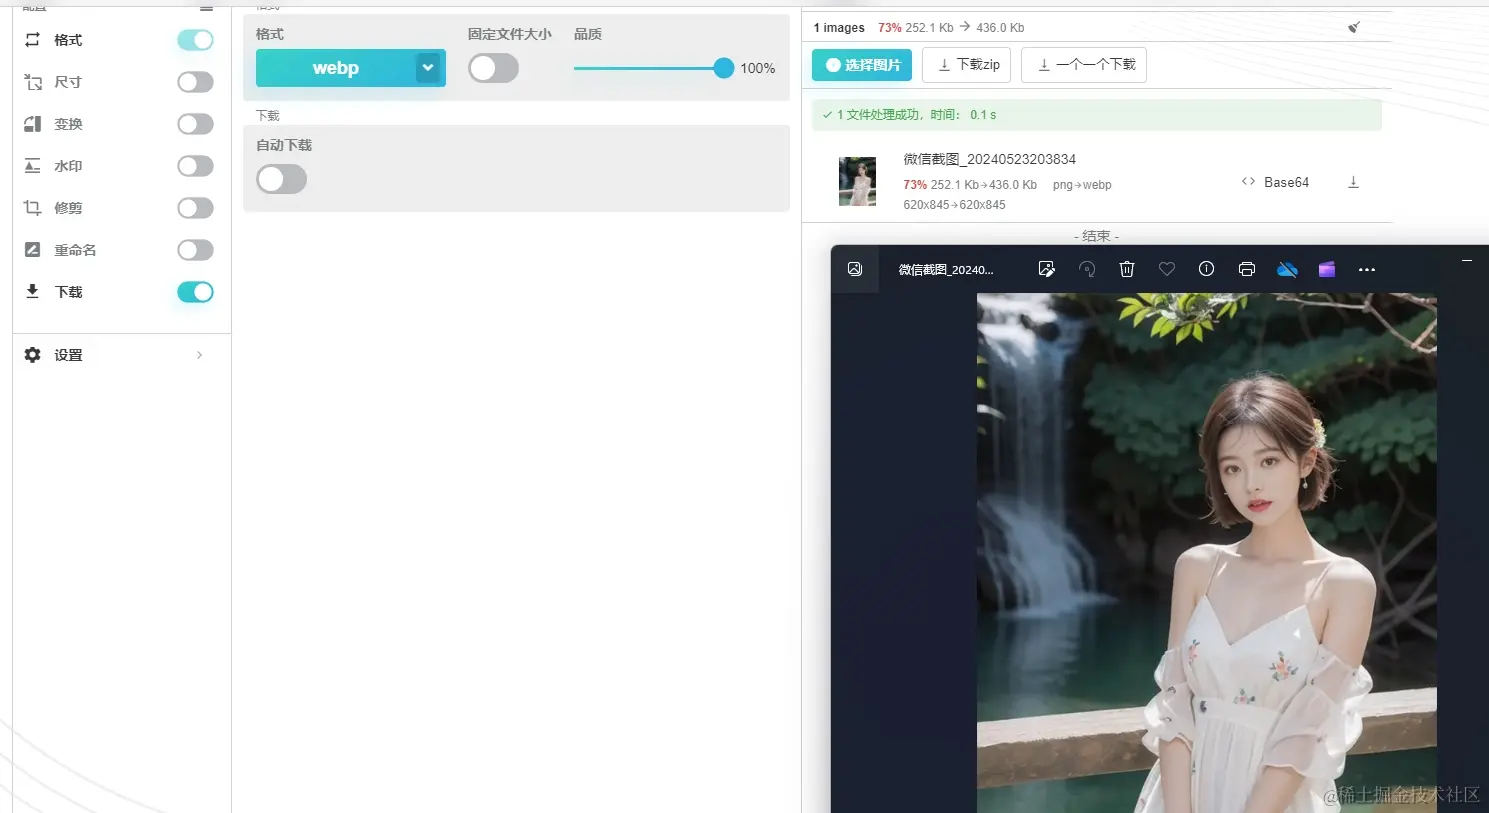Click the 一个一个下载 button
The height and width of the screenshot is (813, 1489).
click(x=1084, y=65)
